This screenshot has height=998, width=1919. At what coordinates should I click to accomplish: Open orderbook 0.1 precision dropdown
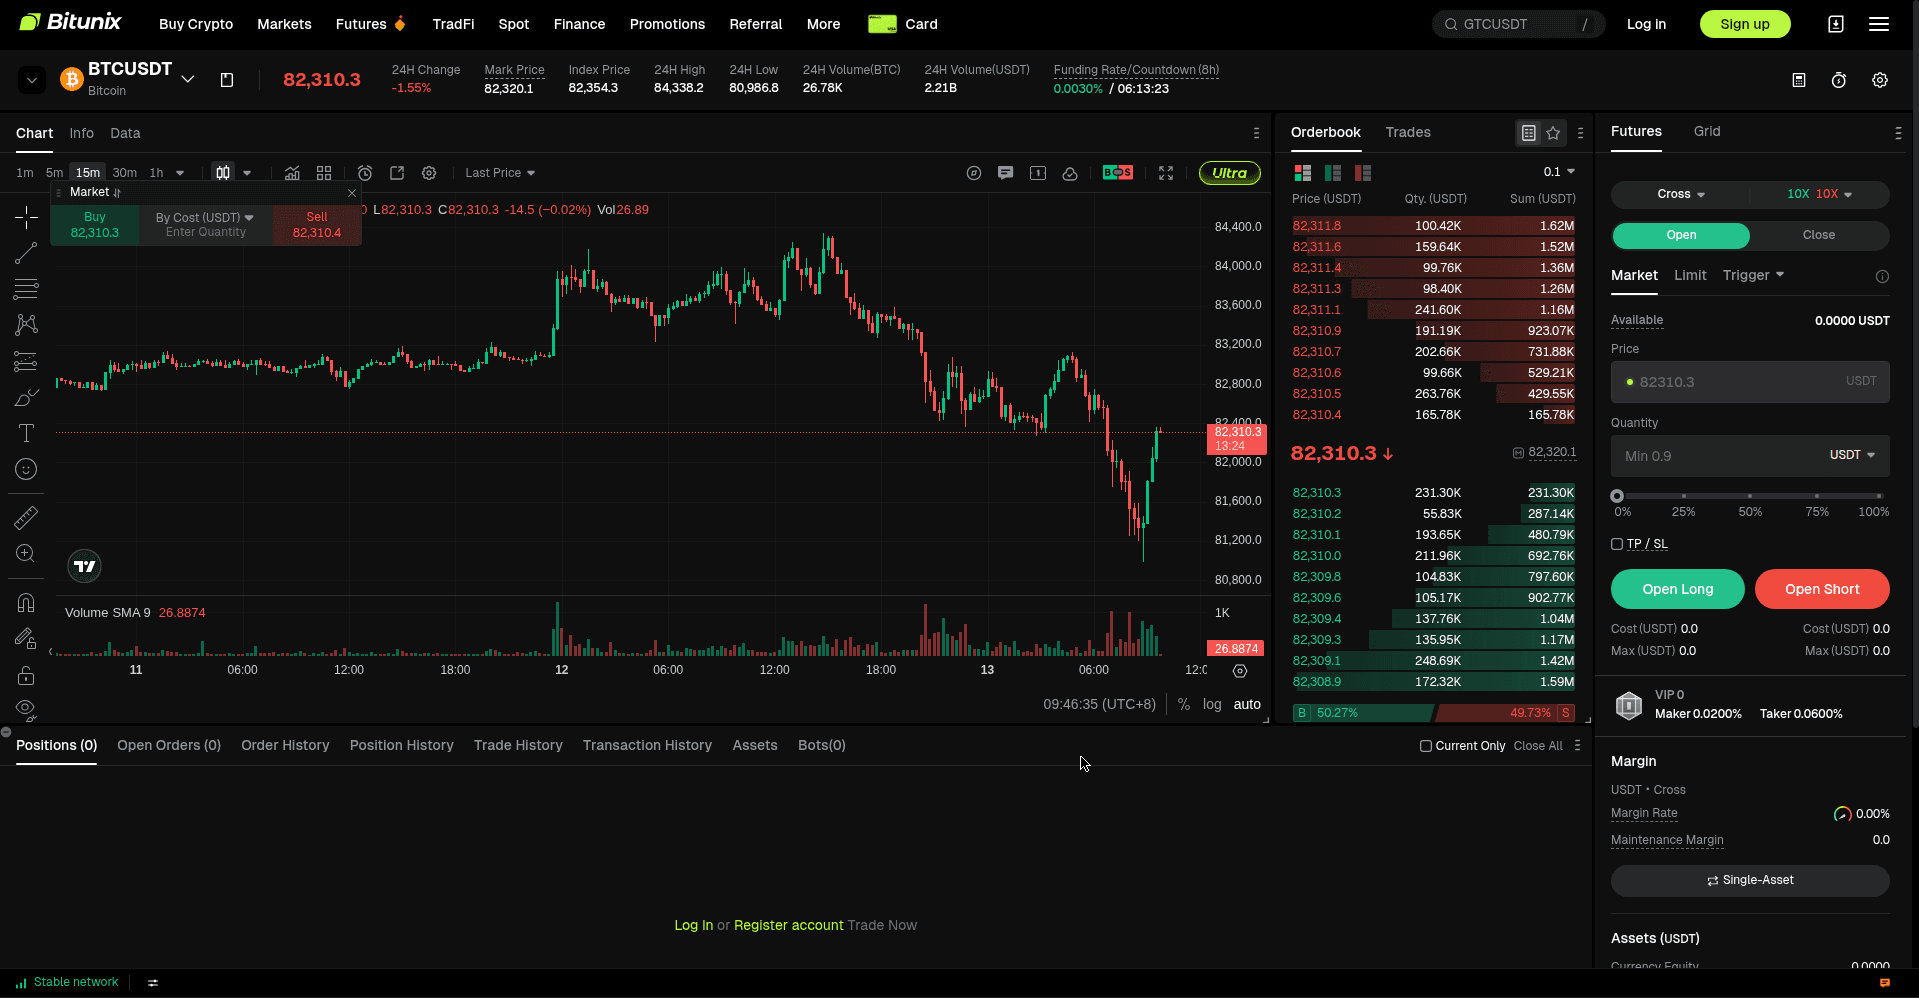coord(1559,172)
